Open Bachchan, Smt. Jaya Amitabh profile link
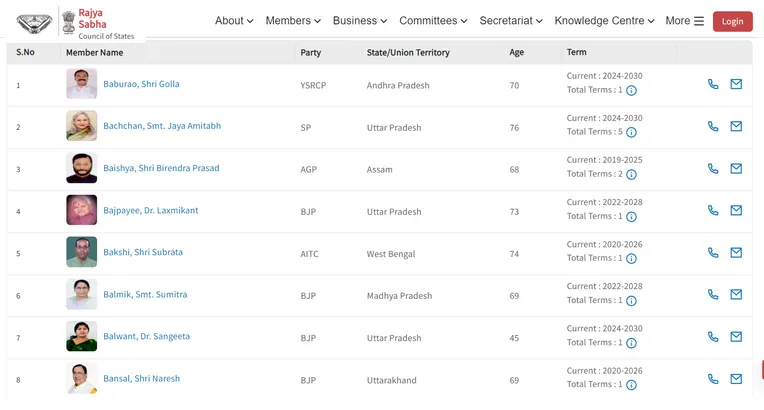The image size is (764, 410). click(x=162, y=126)
